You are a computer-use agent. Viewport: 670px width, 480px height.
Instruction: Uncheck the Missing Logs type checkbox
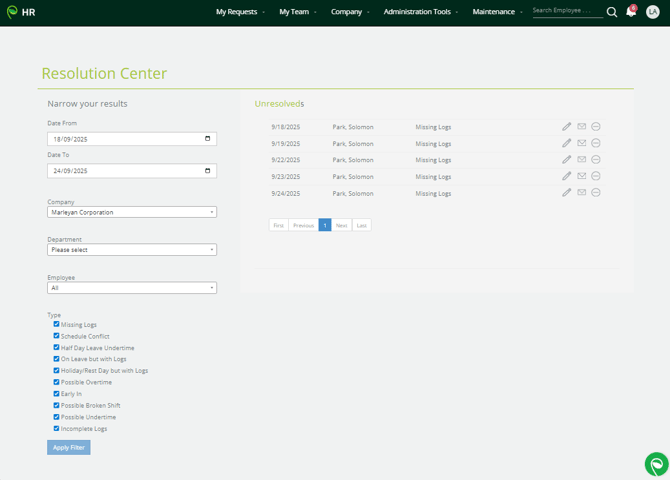click(56, 325)
